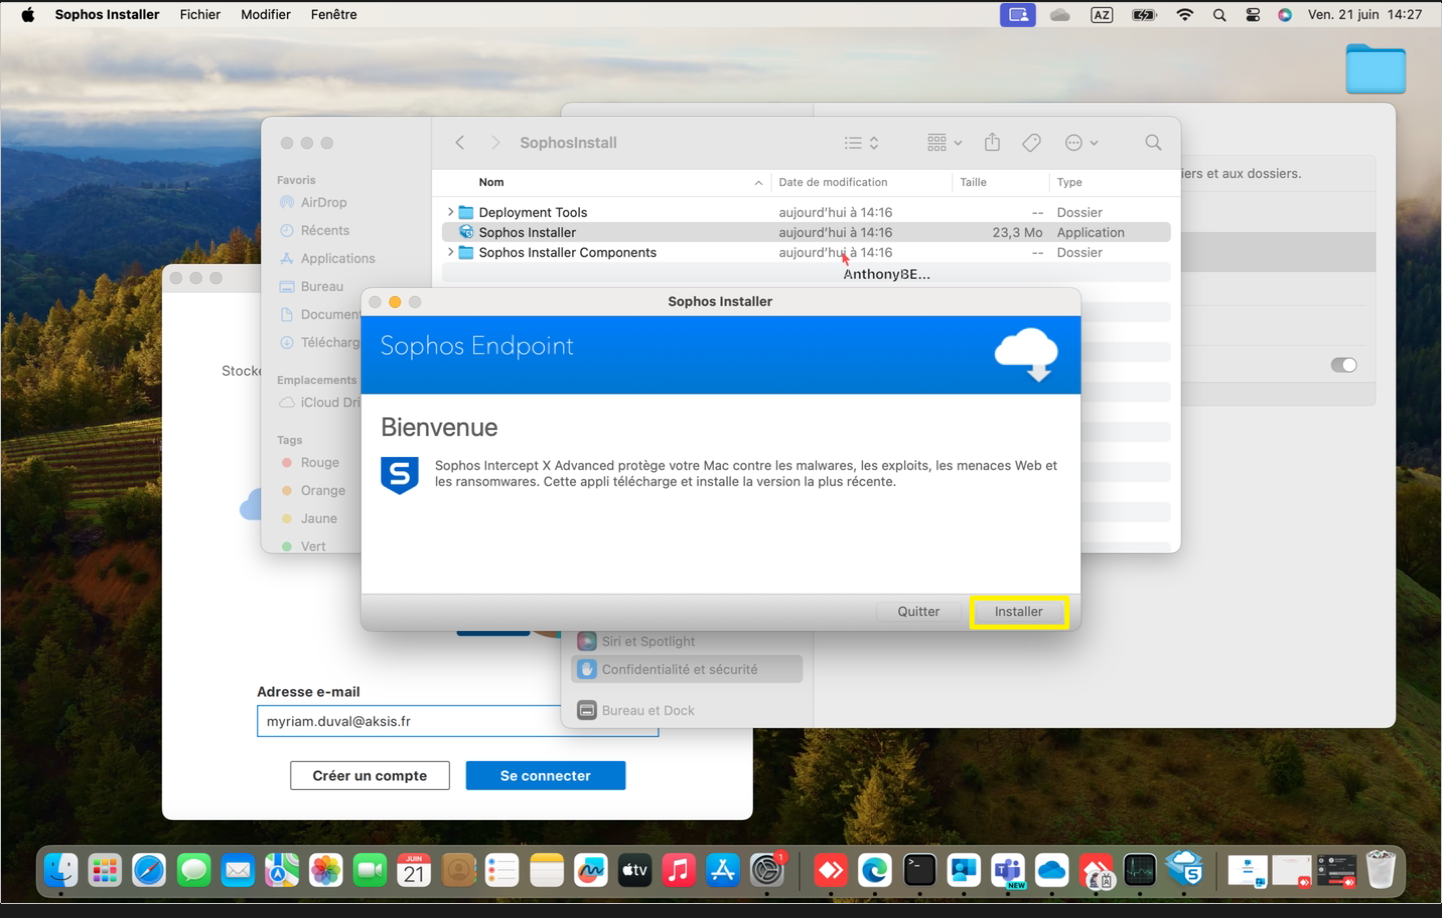Click the Siri icon in menu bar
Screen dimensions: 1442x918
1285,15
